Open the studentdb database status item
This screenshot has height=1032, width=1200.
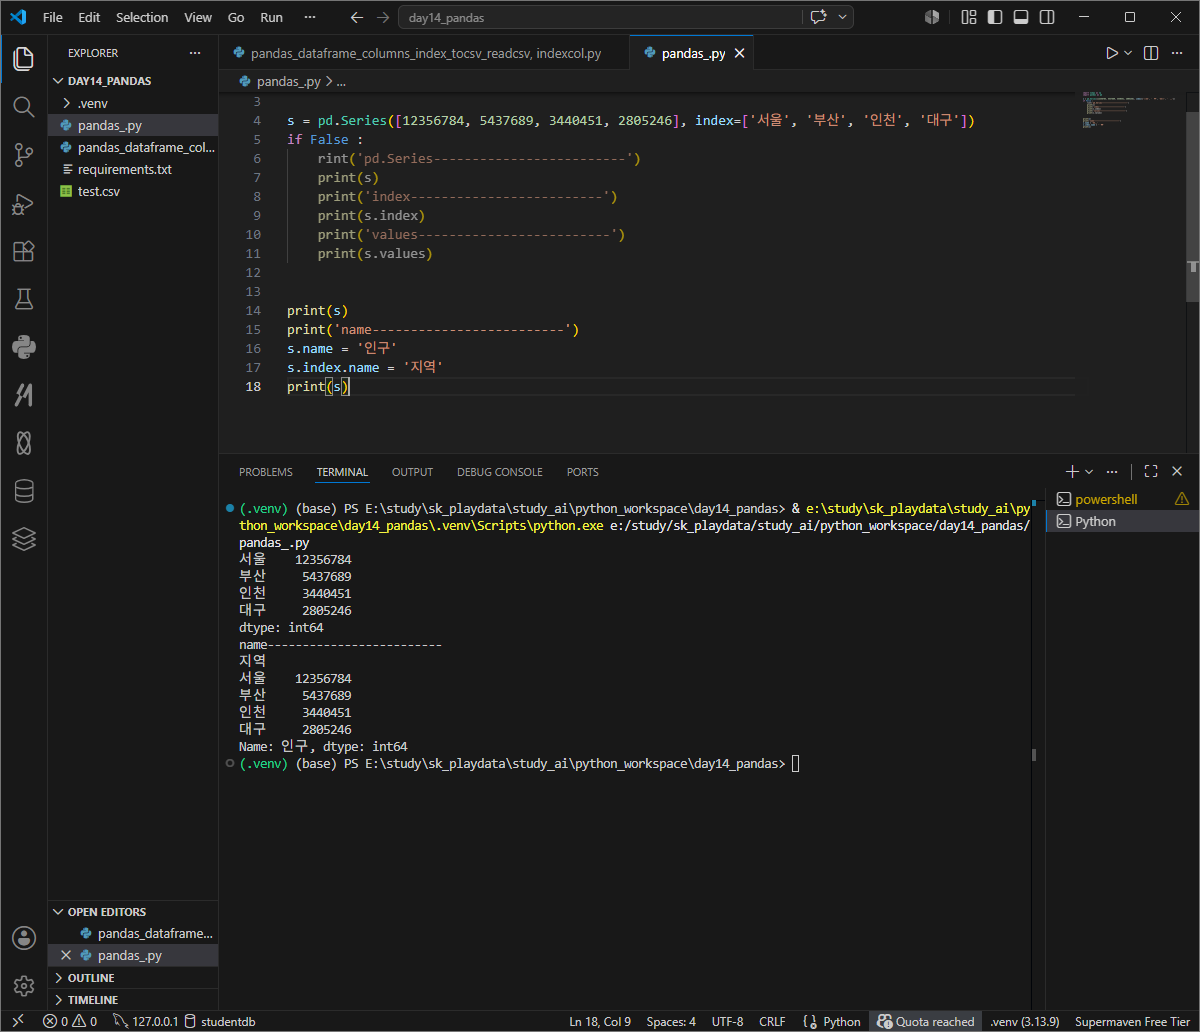point(220,1021)
